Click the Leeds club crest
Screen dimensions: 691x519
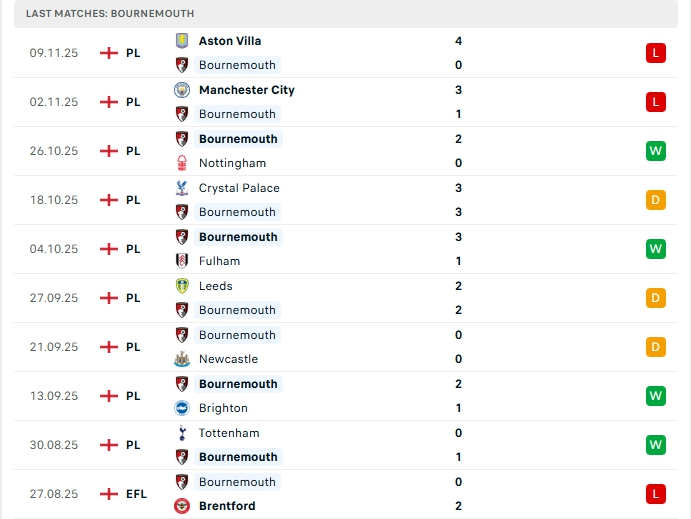(x=182, y=286)
